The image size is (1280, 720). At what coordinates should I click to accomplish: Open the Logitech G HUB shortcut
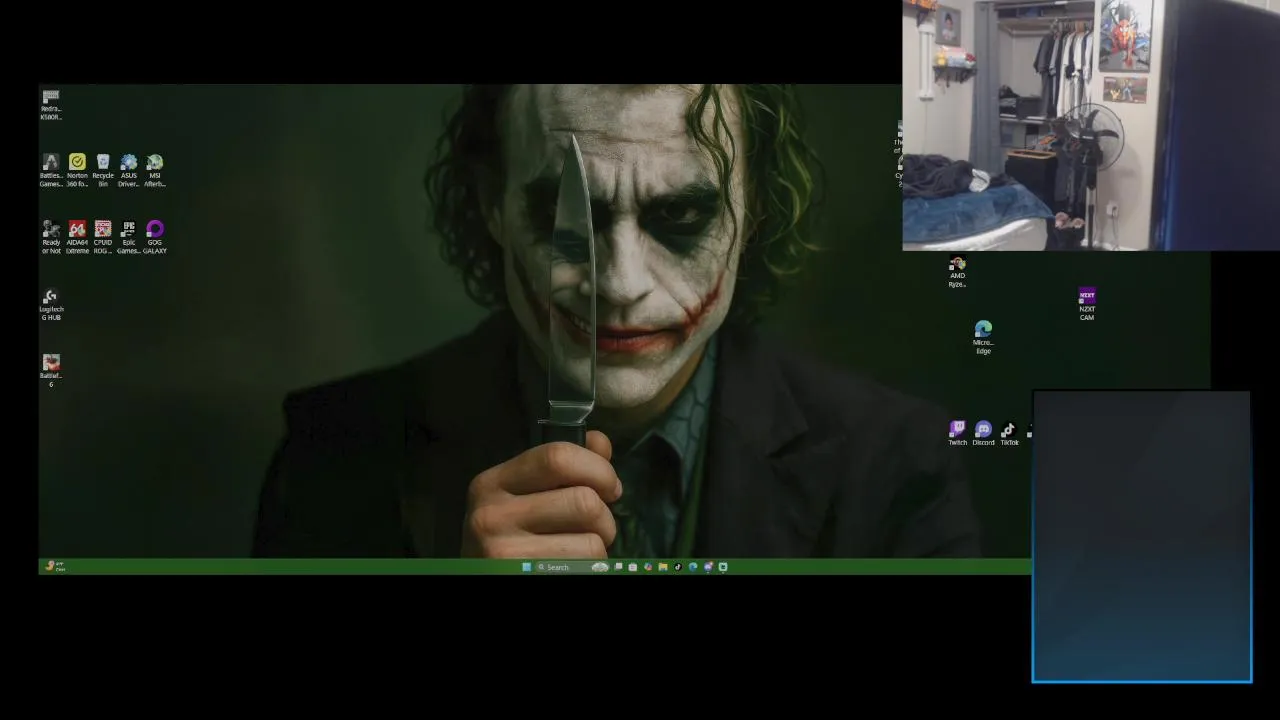51,305
